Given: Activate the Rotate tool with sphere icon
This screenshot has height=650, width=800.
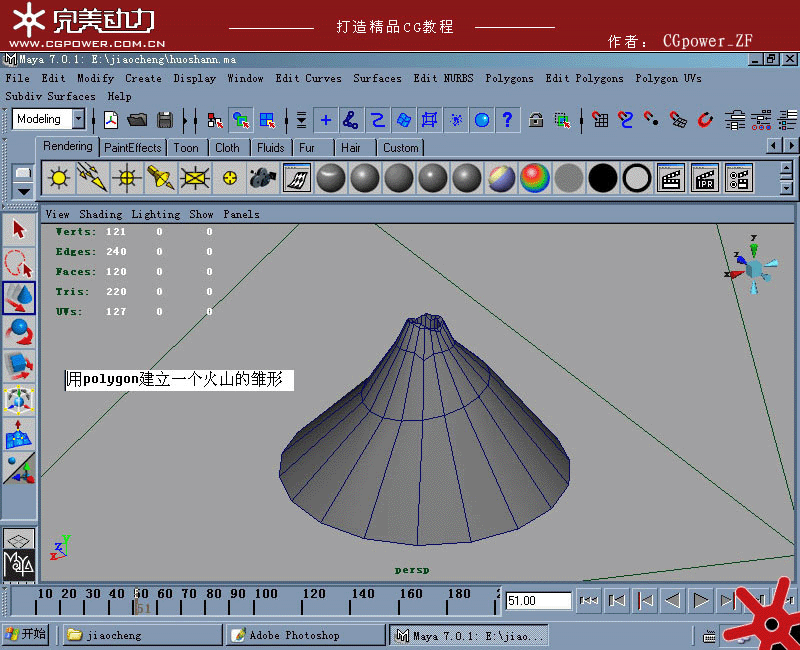Looking at the screenshot, I should pyautogui.click(x=19, y=332).
